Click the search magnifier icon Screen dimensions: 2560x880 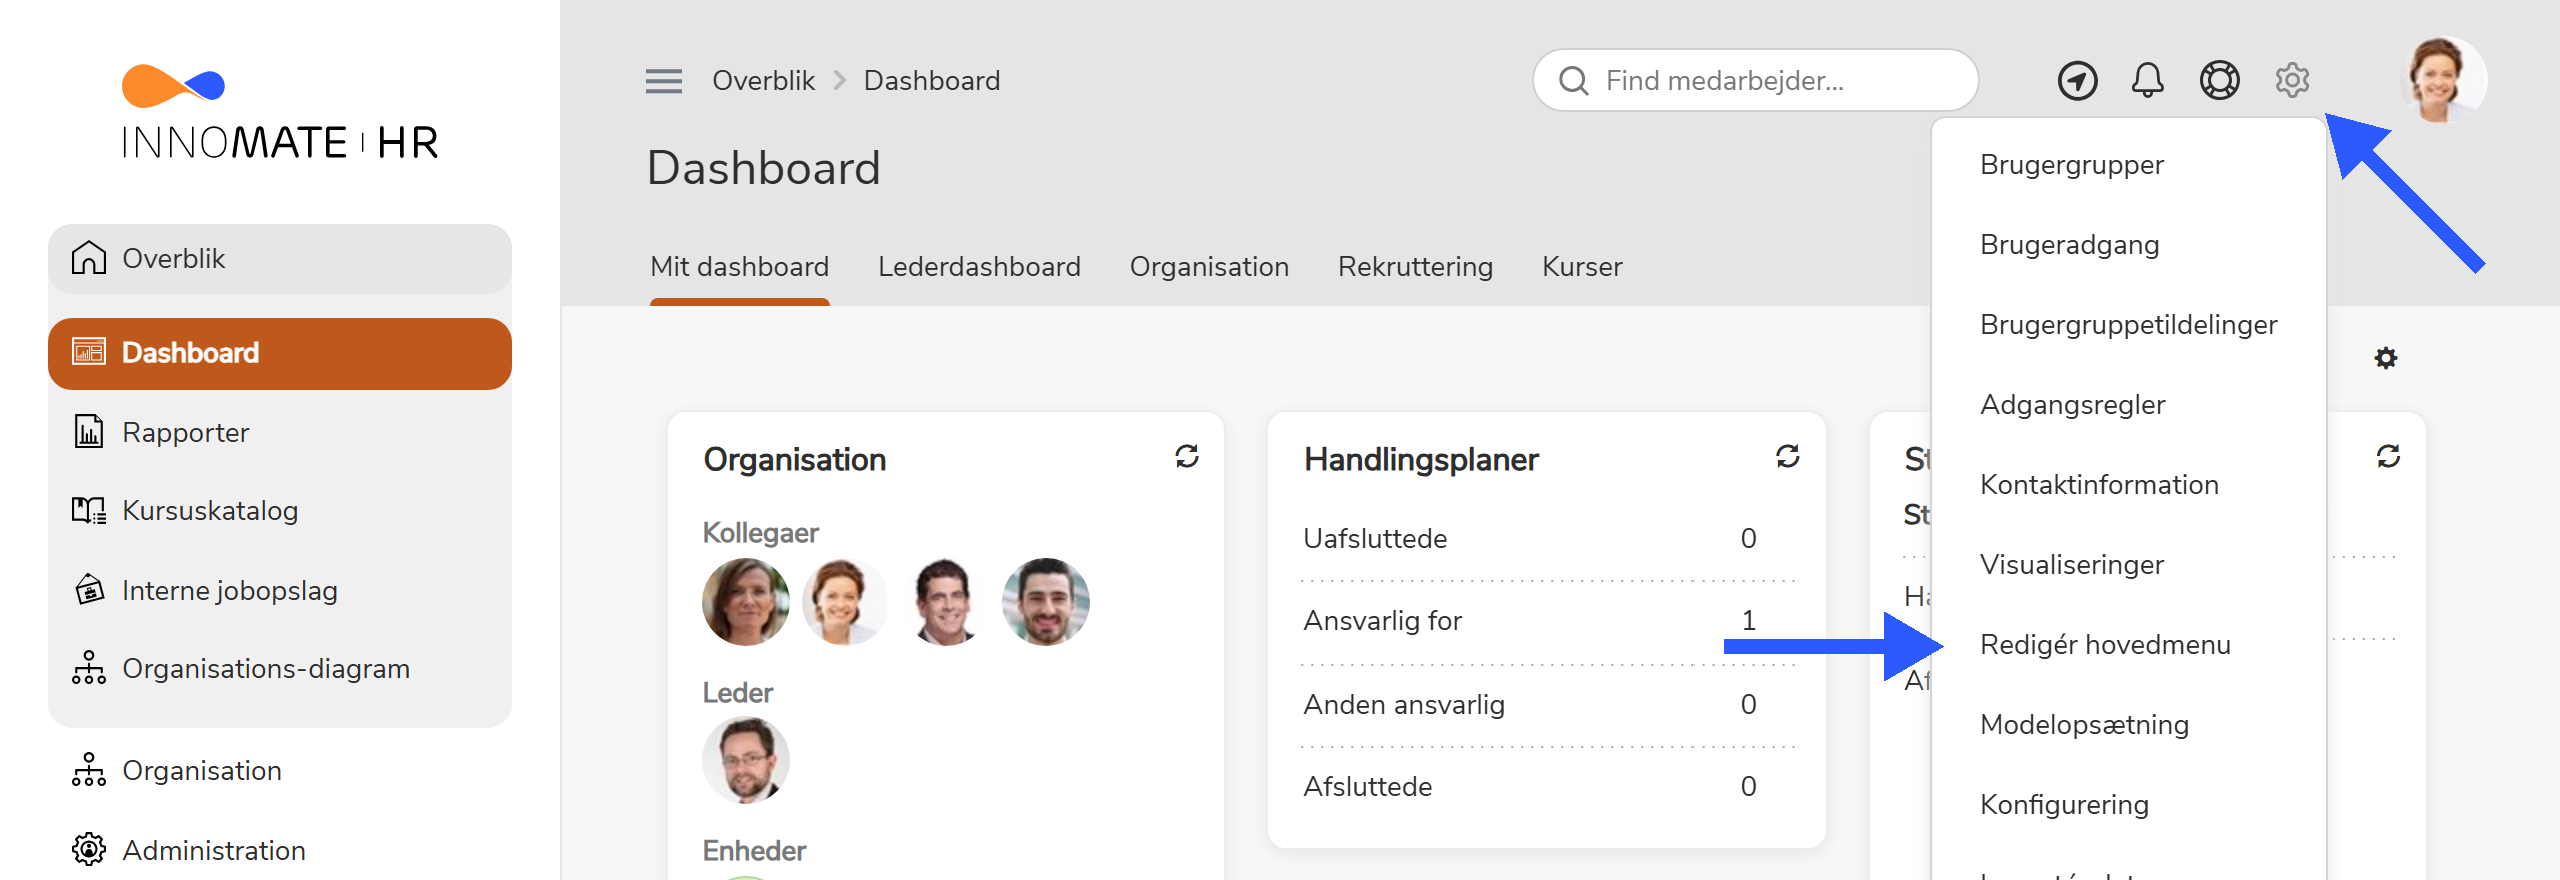click(x=1574, y=81)
